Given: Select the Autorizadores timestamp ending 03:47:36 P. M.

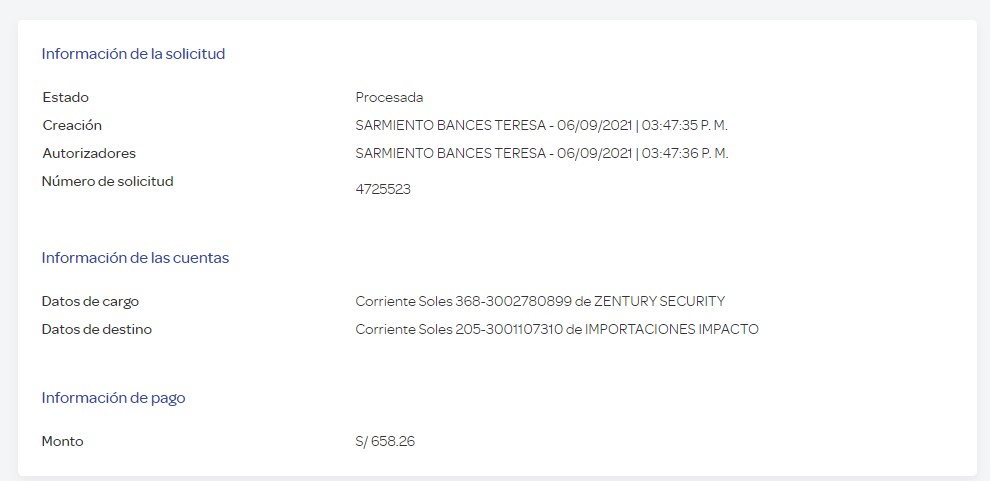Looking at the screenshot, I should [x=542, y=153].
